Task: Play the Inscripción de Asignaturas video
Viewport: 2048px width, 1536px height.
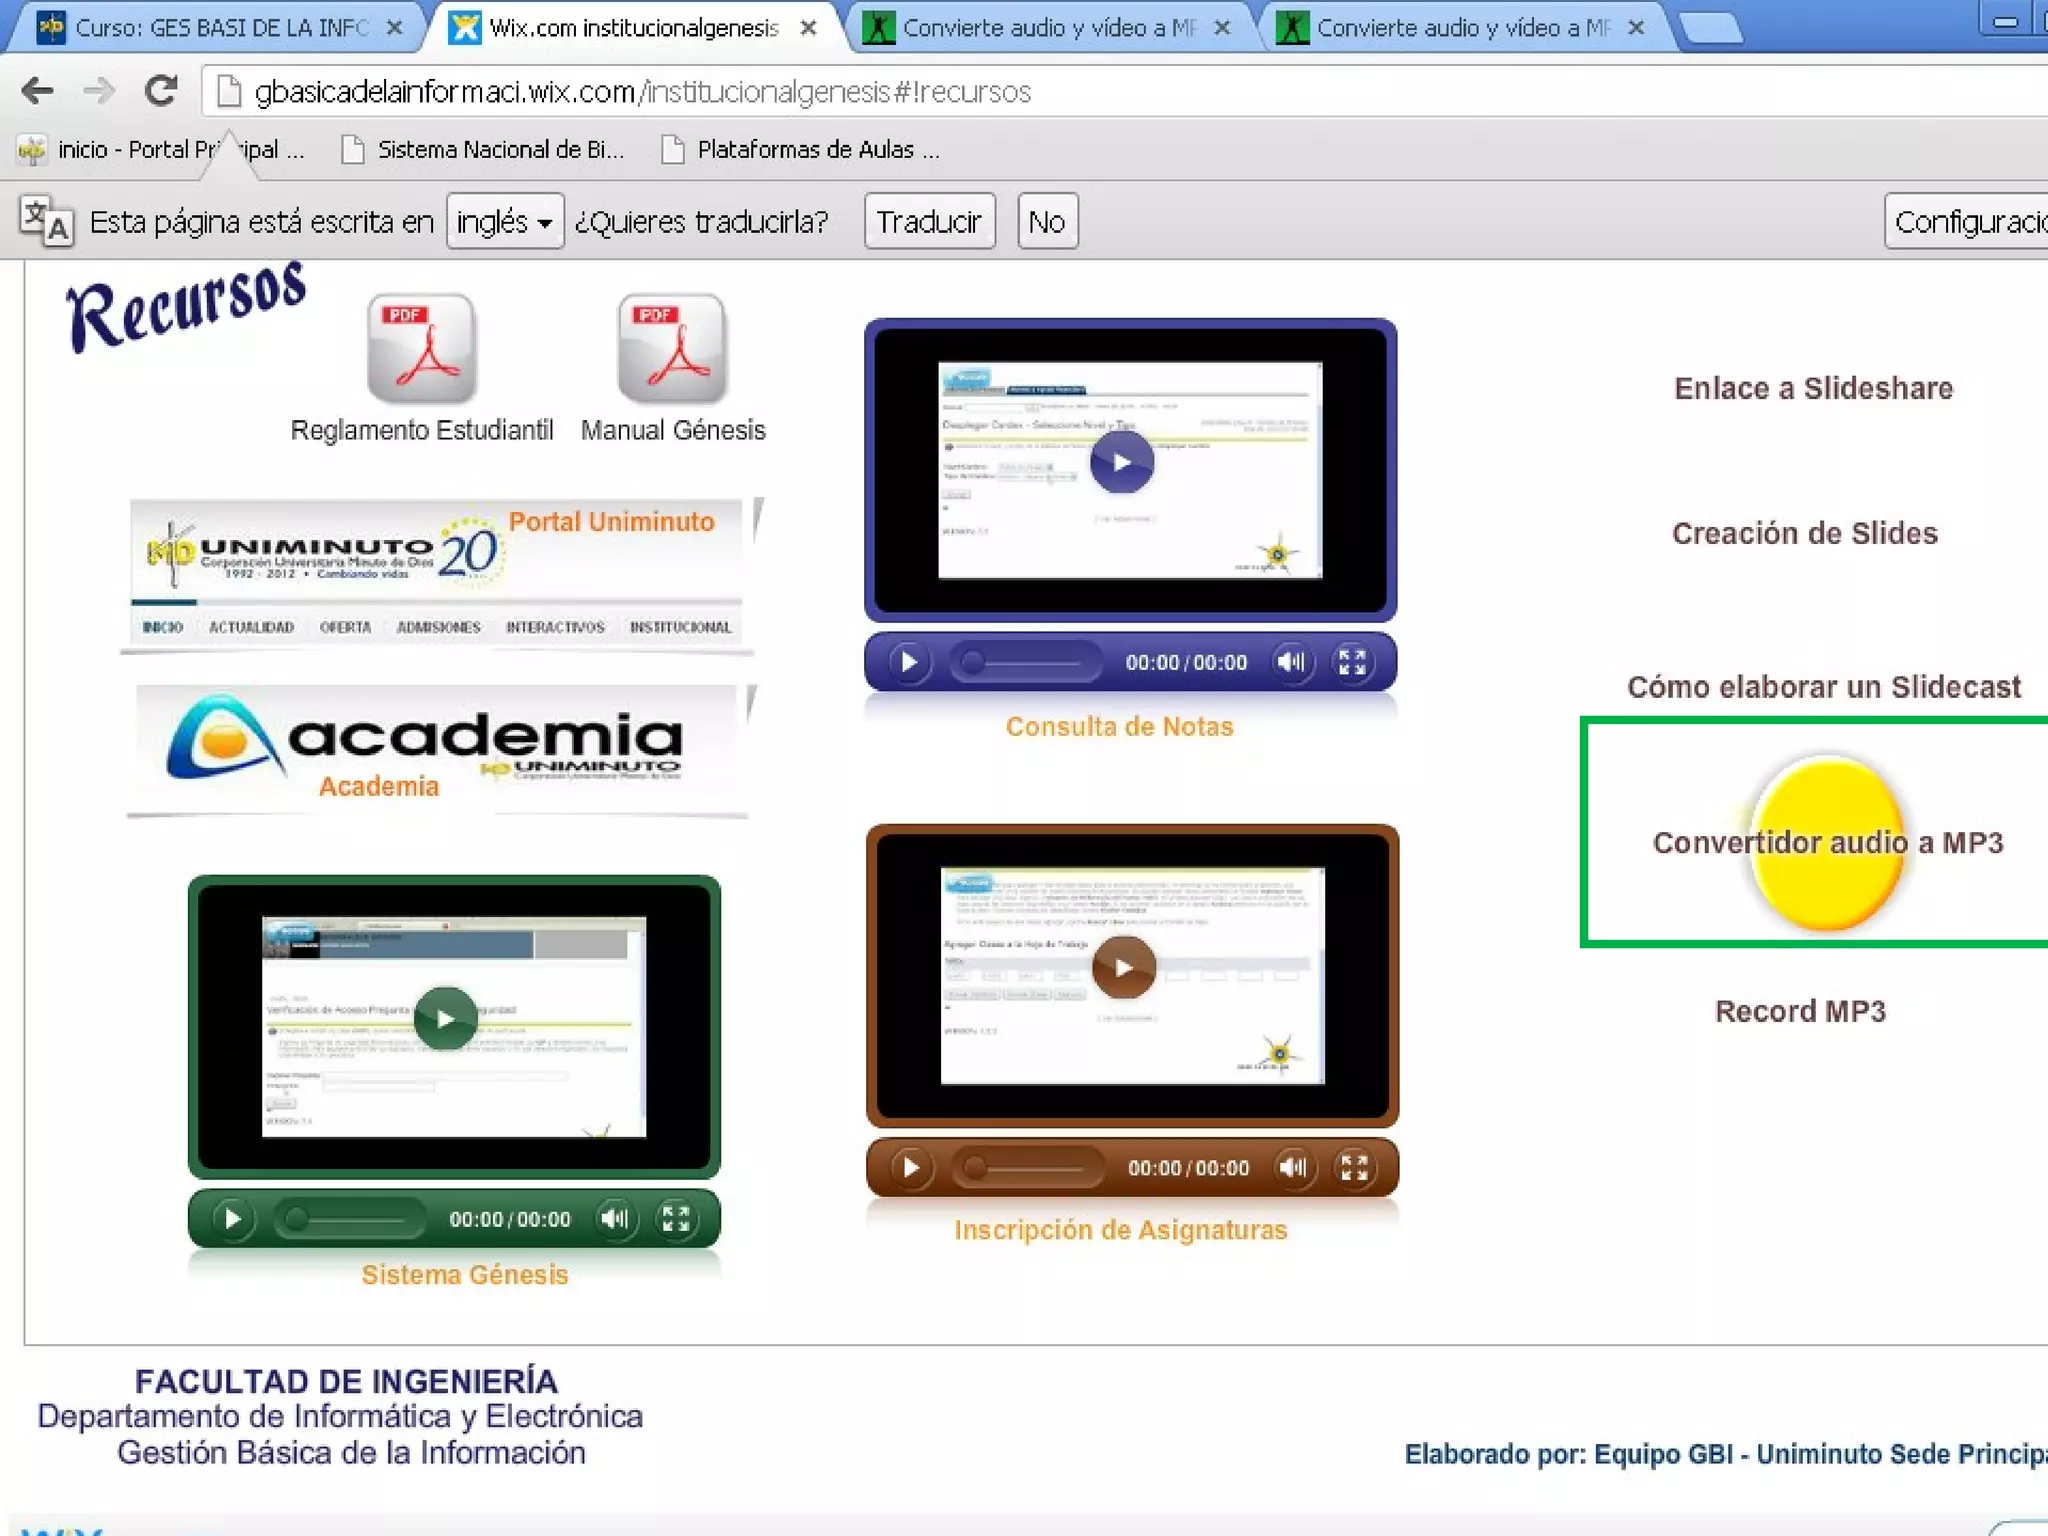Action: (x=1123, y=968)
